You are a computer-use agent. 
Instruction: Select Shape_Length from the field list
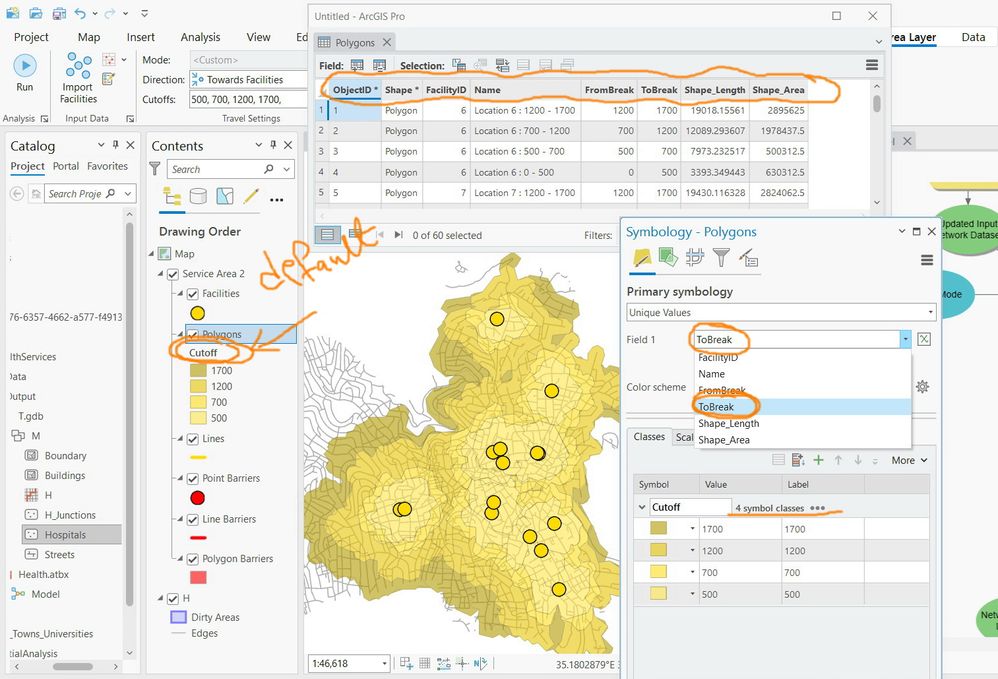click(730, 423)
